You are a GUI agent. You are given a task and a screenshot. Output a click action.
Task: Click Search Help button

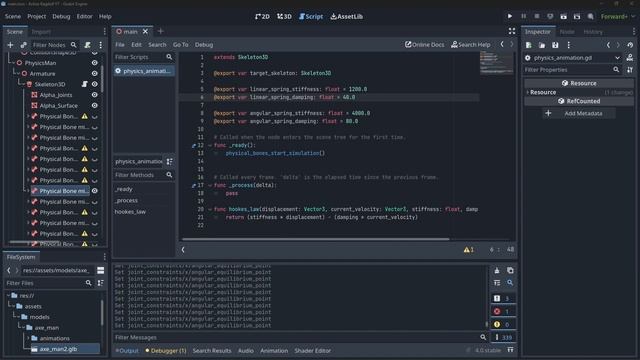(x=470, y=44)
